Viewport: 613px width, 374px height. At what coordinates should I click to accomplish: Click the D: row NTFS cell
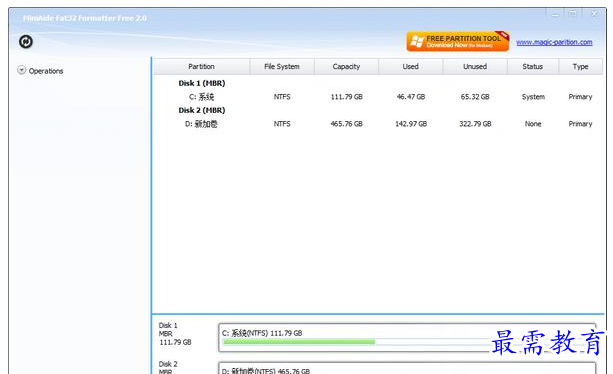tap(282, 124)
